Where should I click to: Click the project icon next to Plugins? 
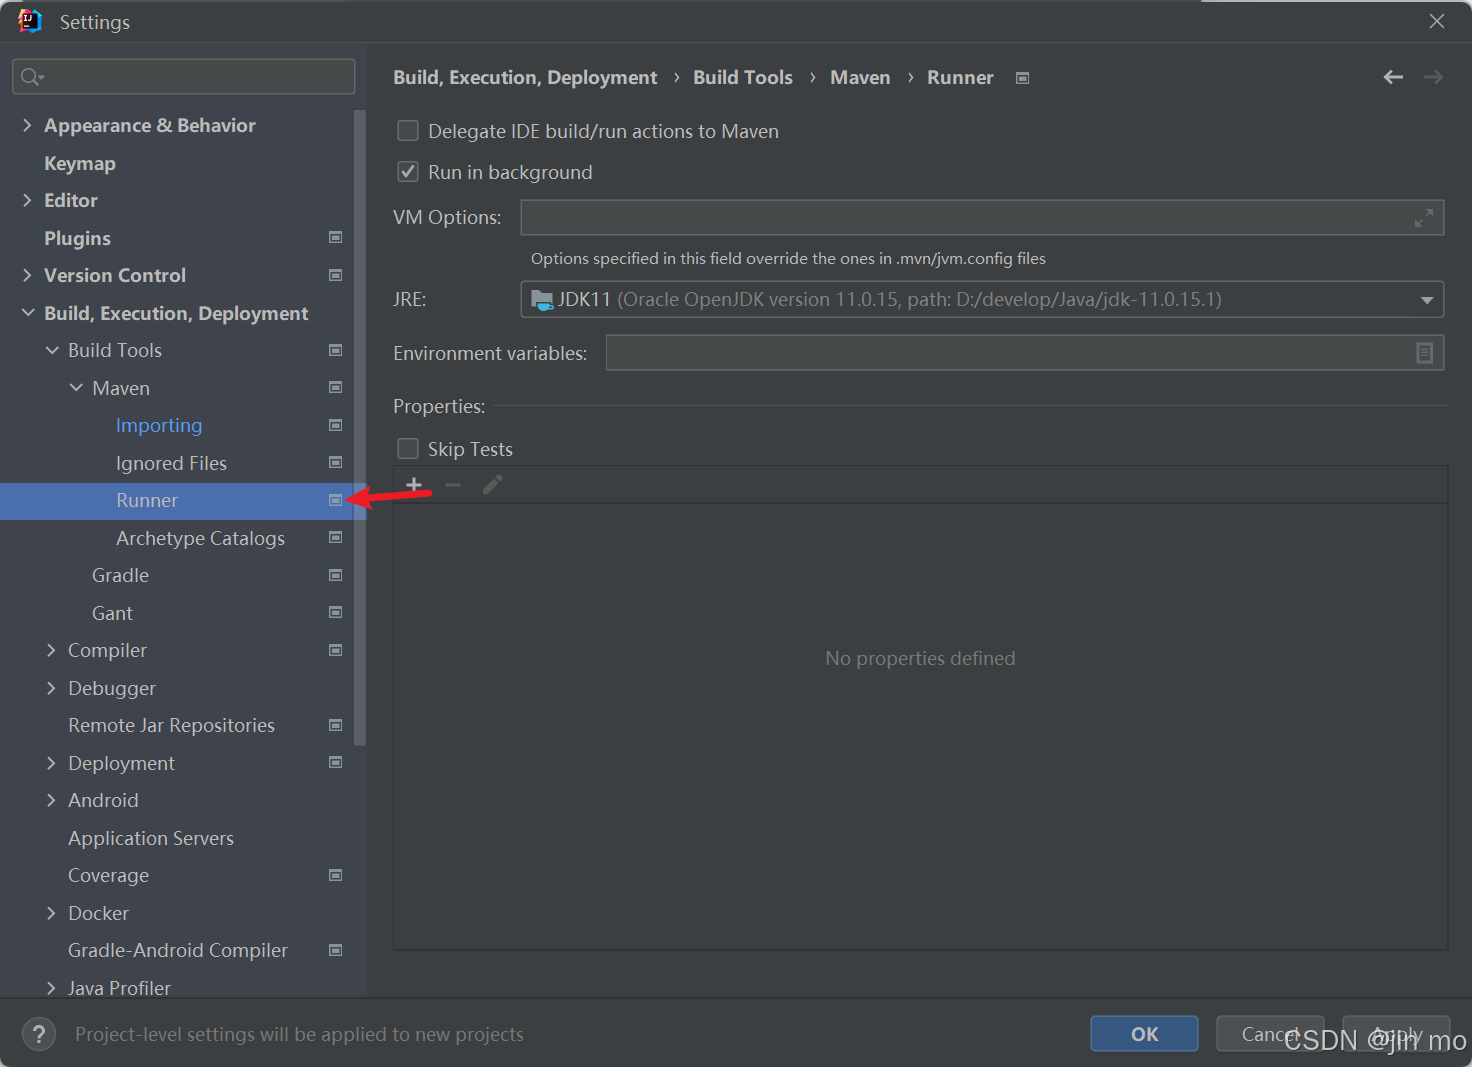coord(336,238)
